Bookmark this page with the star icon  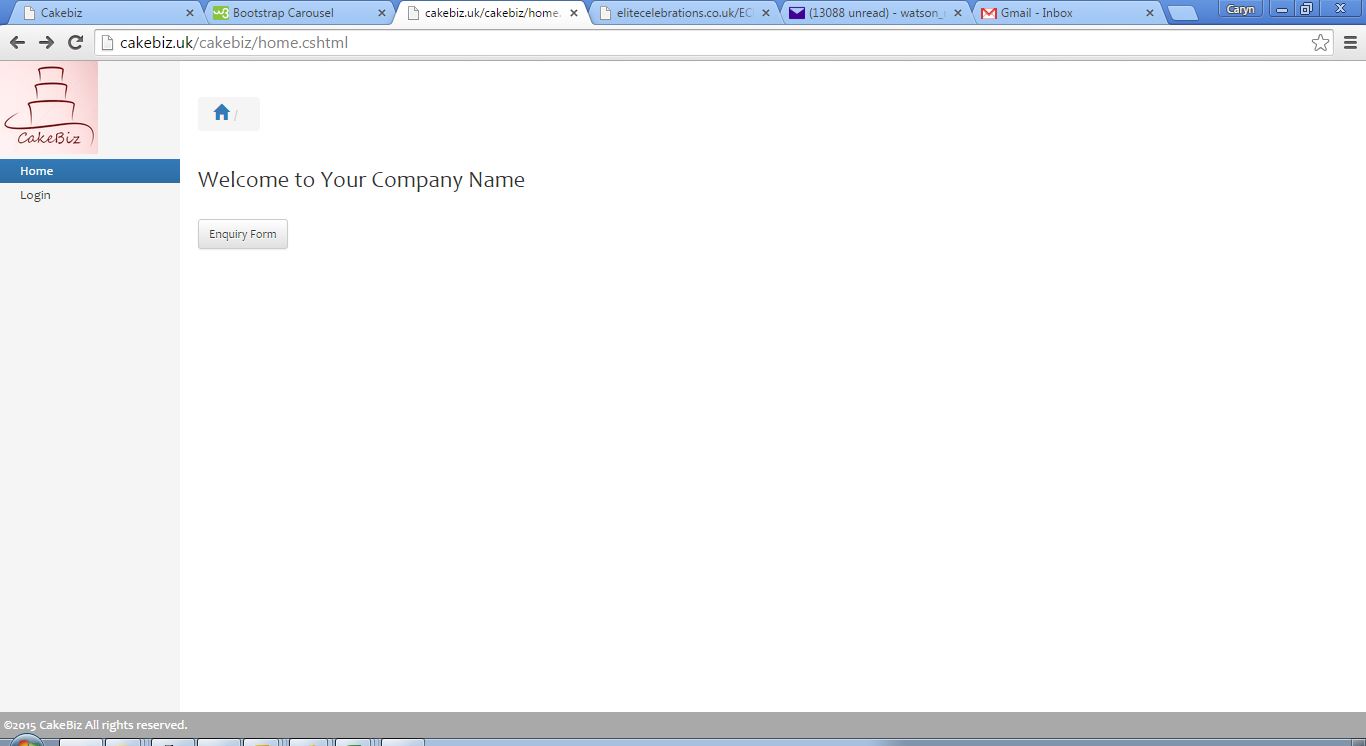[1320, 42]
